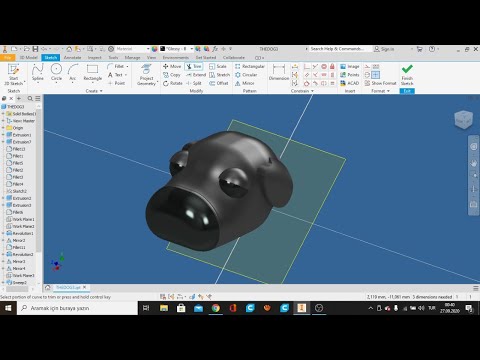Activate the Trim tool
Viewport: 480px width, 360px height.
point(194,66)
